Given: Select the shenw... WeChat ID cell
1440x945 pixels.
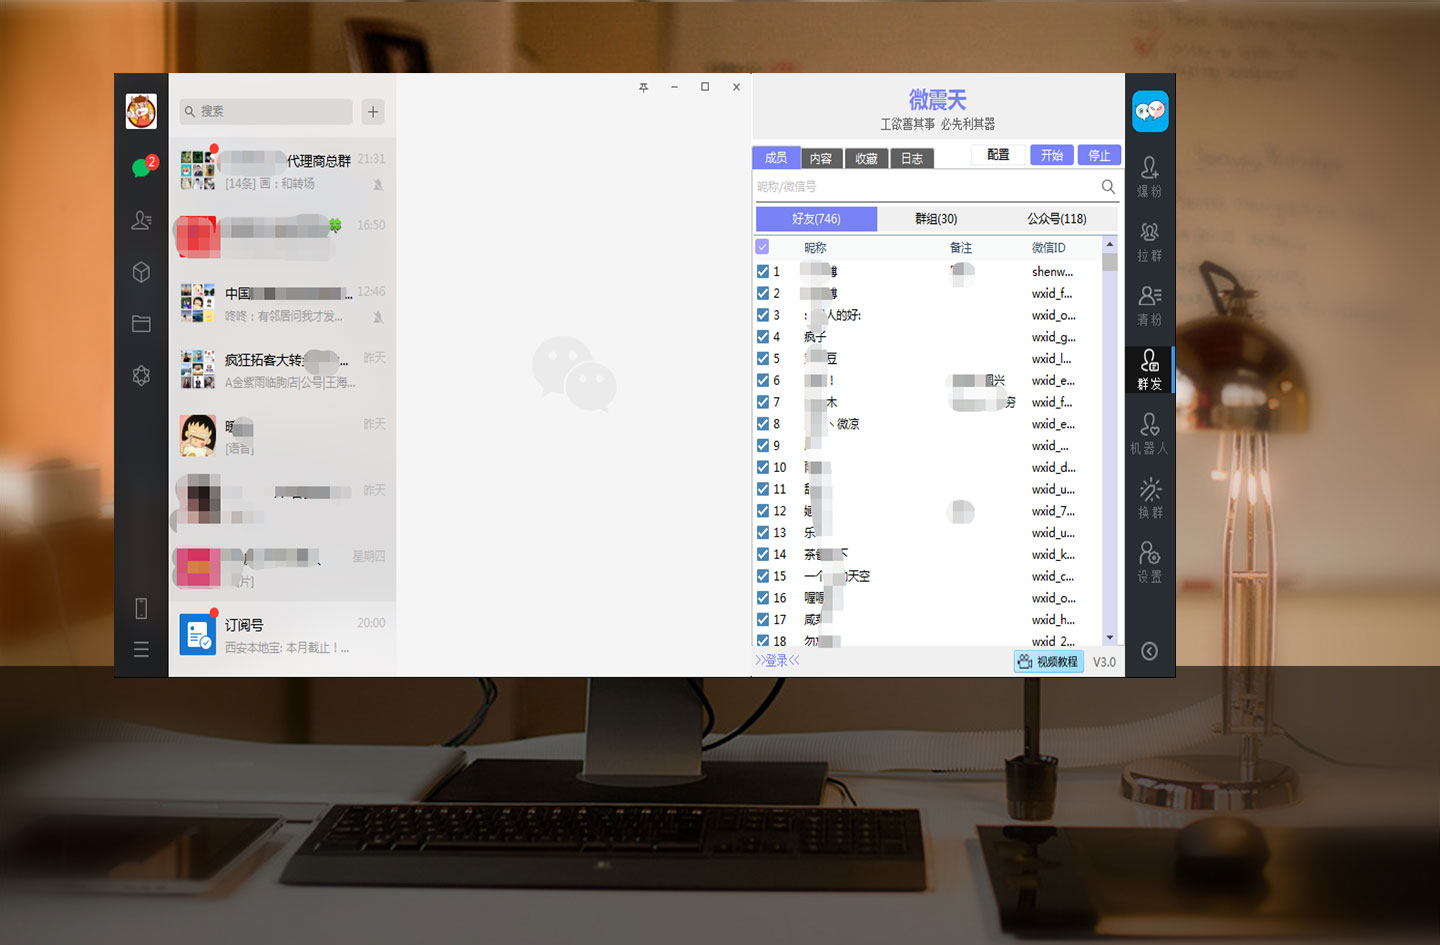Looking at the screenshot, I should [x=1052, y=271].
